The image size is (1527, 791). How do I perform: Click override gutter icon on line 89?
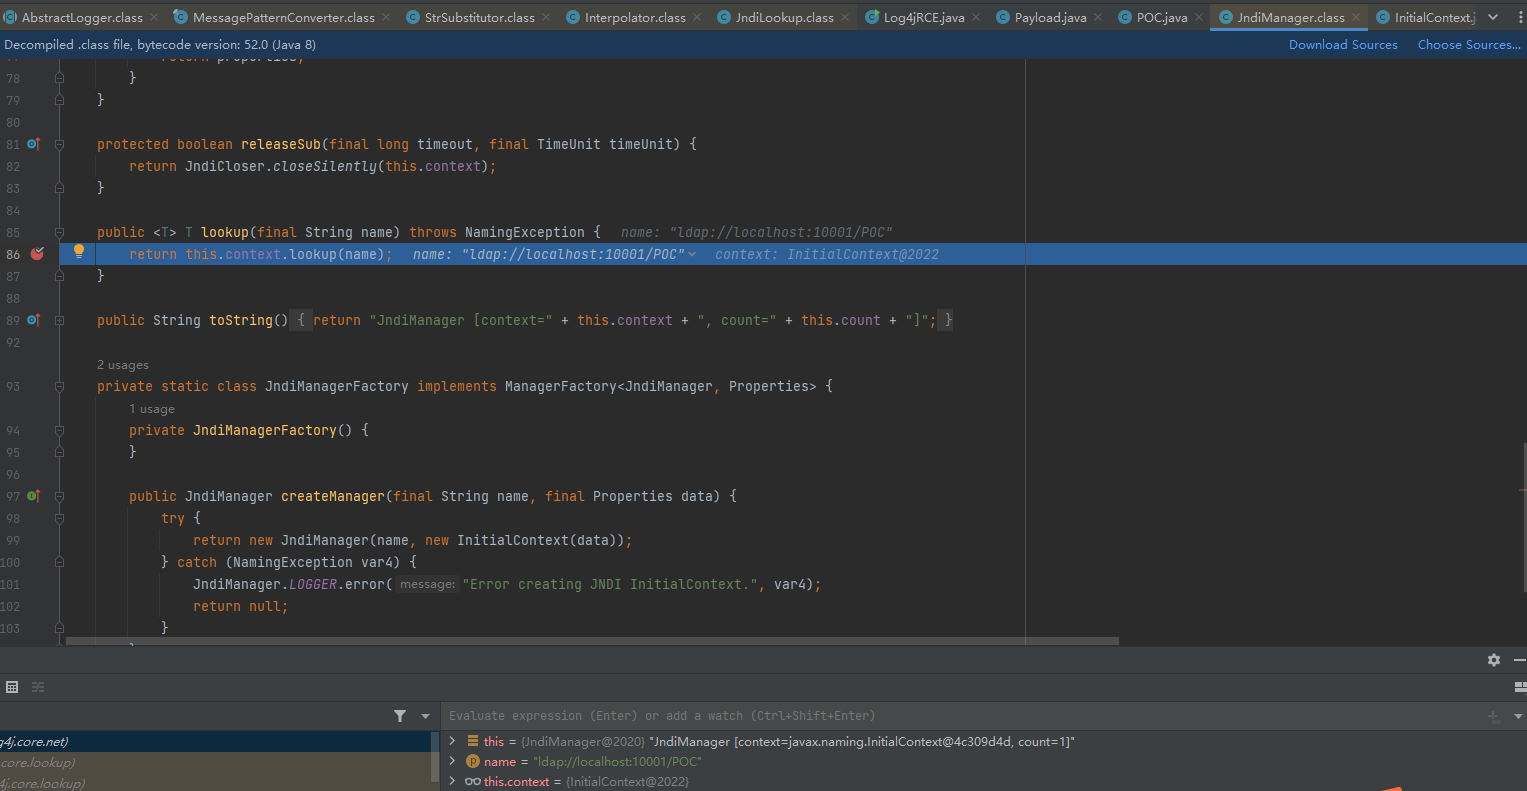[33, 320]
